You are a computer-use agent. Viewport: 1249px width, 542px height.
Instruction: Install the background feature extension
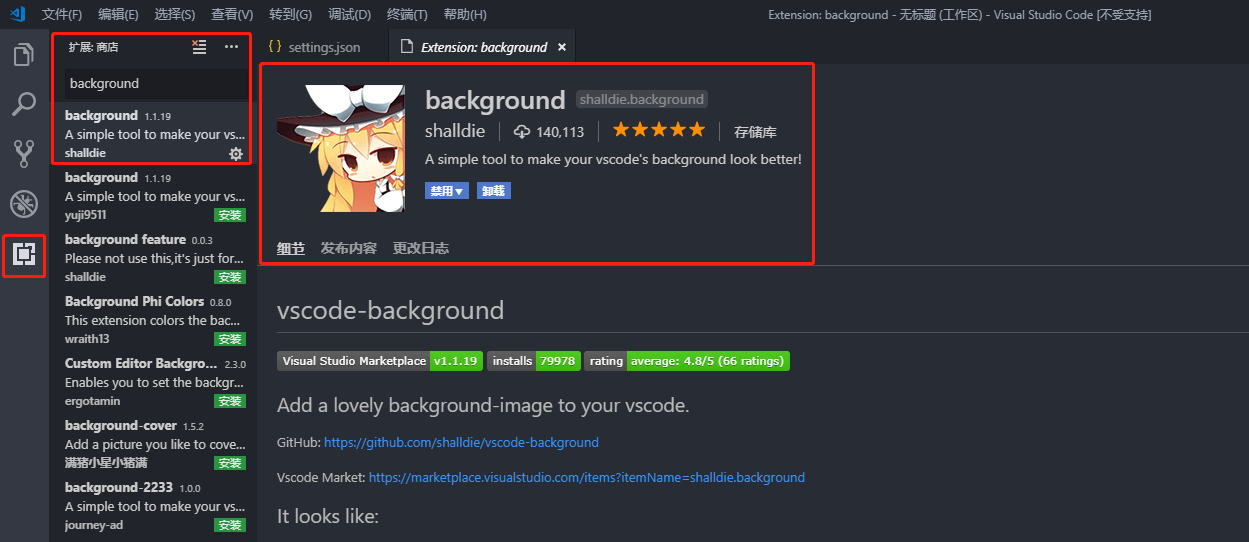pyautogui.click(x=230, y=277)
